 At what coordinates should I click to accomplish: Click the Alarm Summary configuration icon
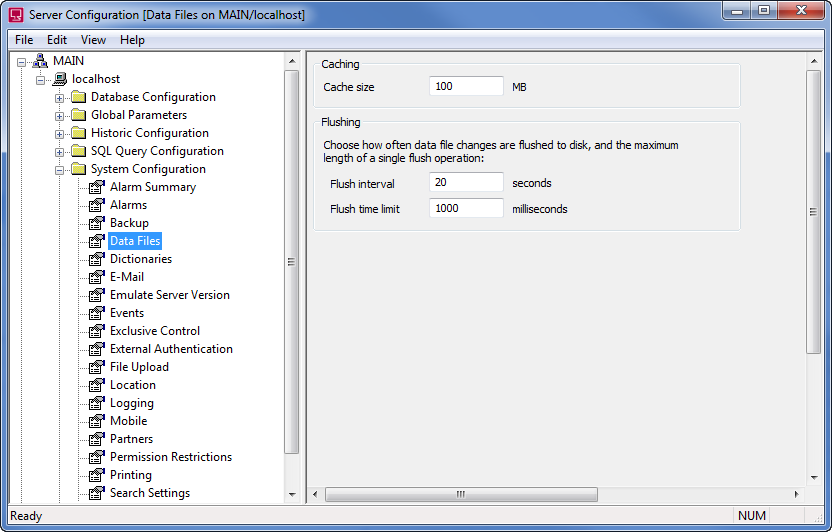coord(97,187)
